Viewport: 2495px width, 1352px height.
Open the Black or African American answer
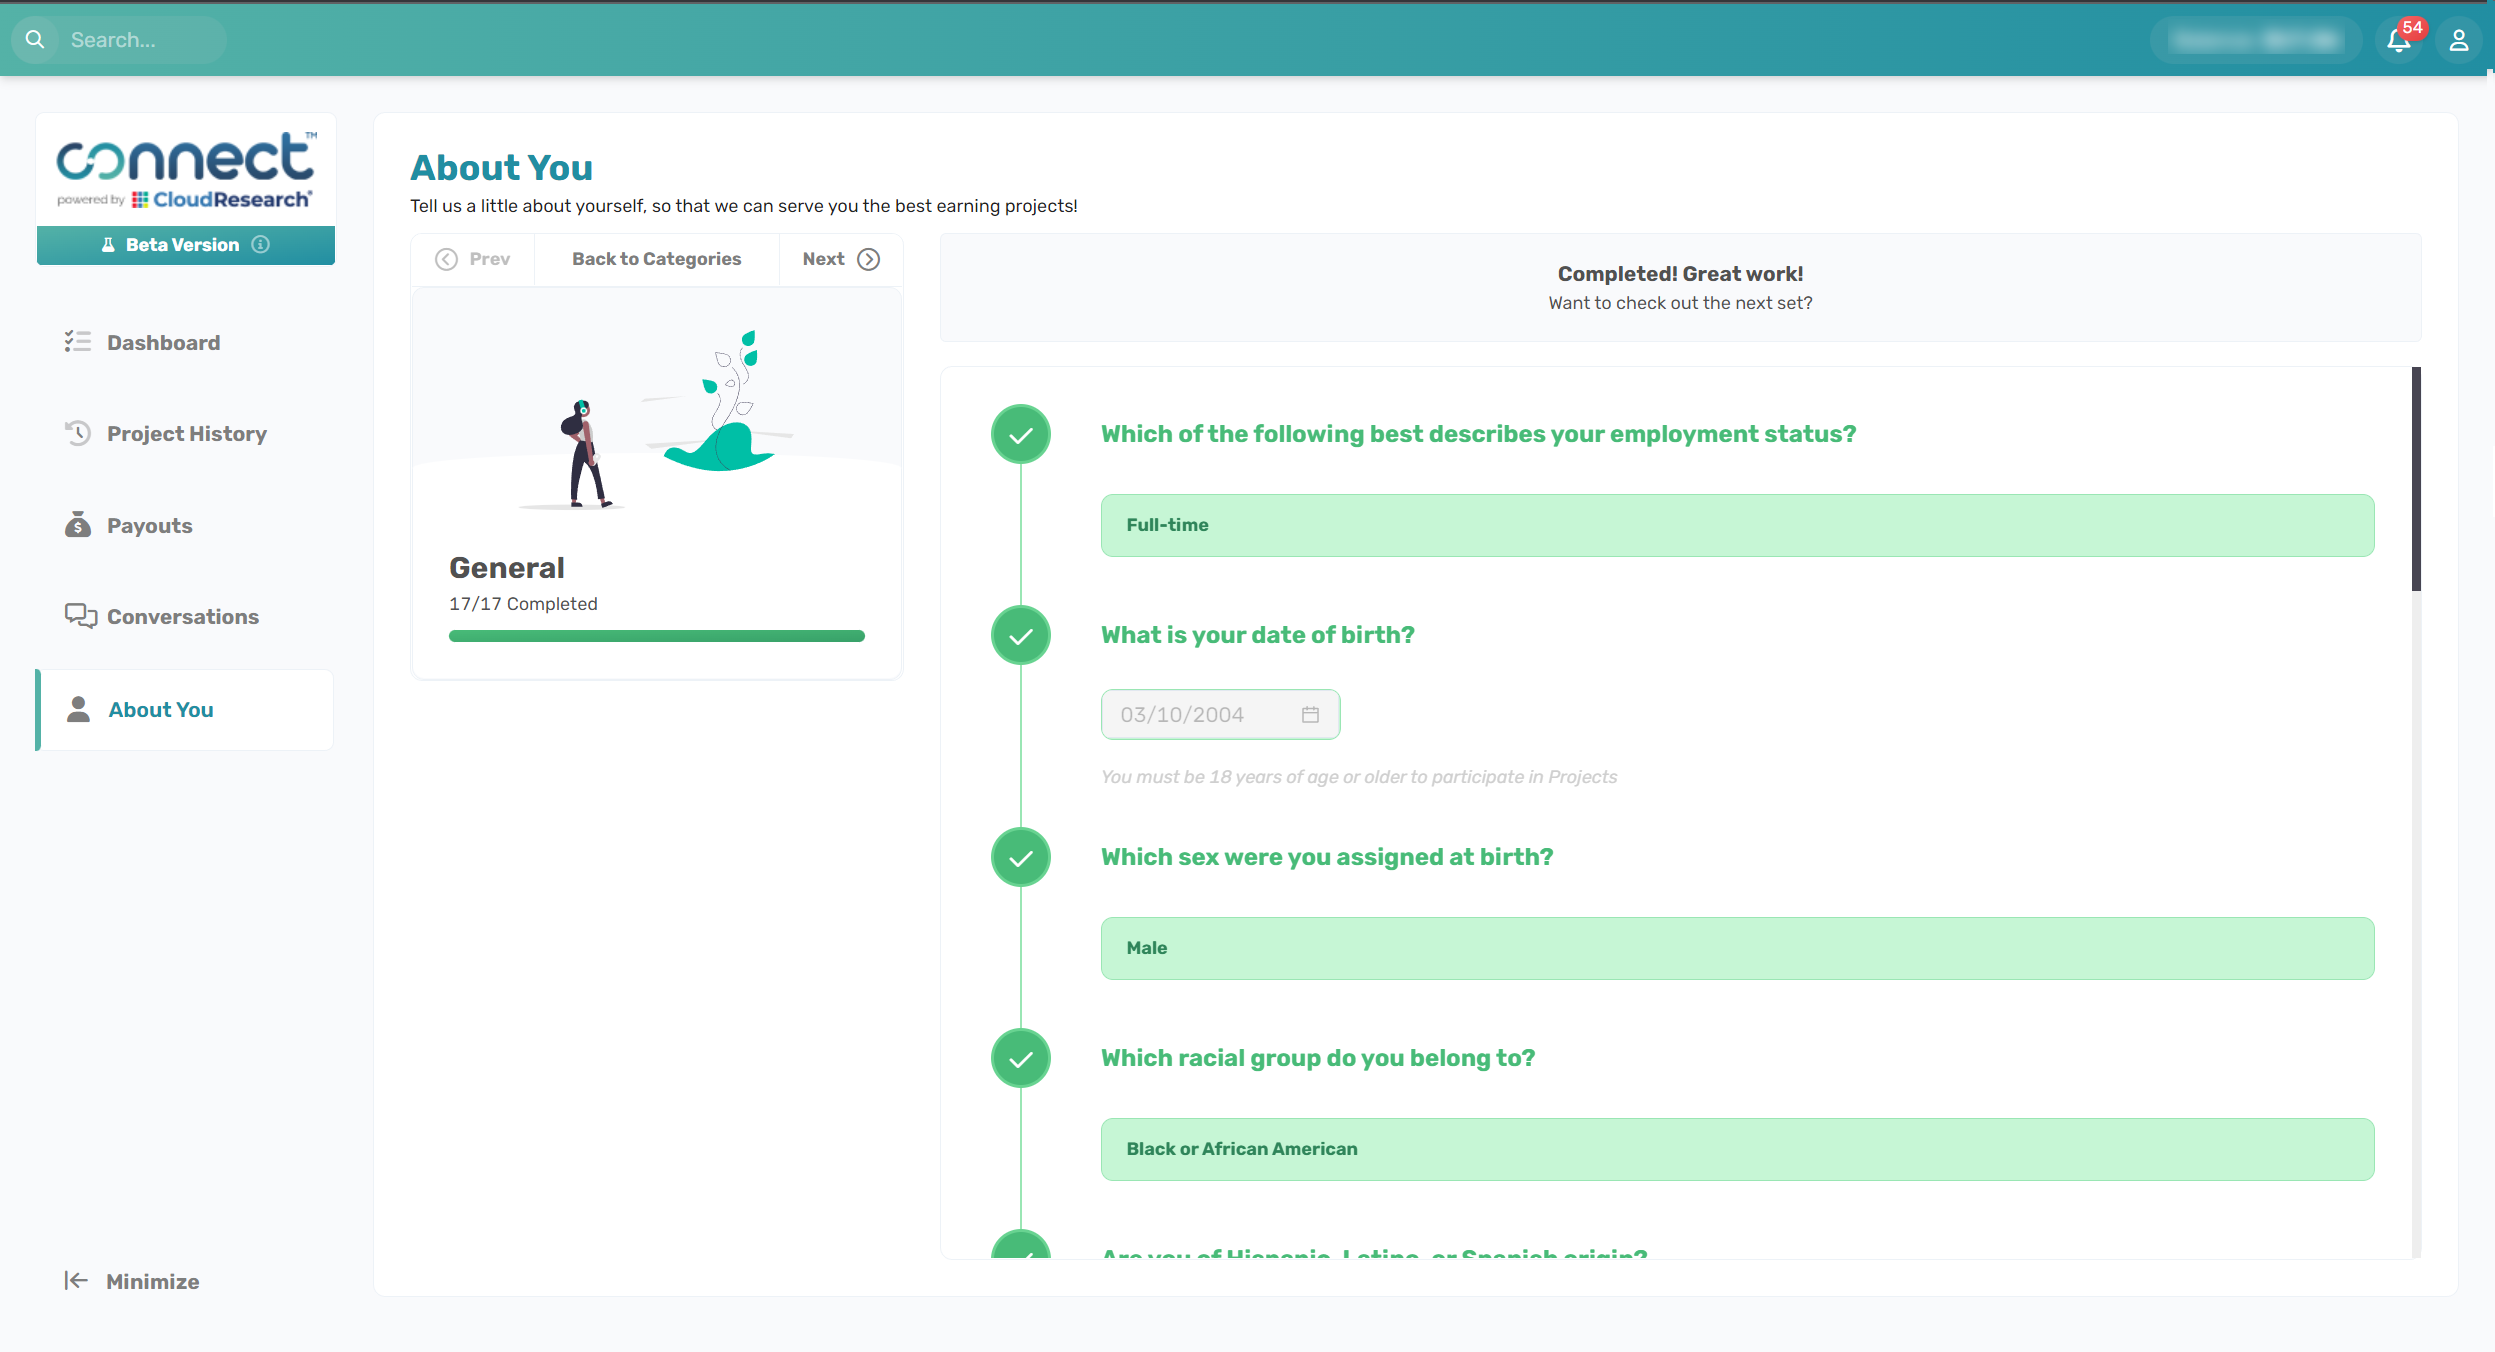click(x=1737, y=1149)
